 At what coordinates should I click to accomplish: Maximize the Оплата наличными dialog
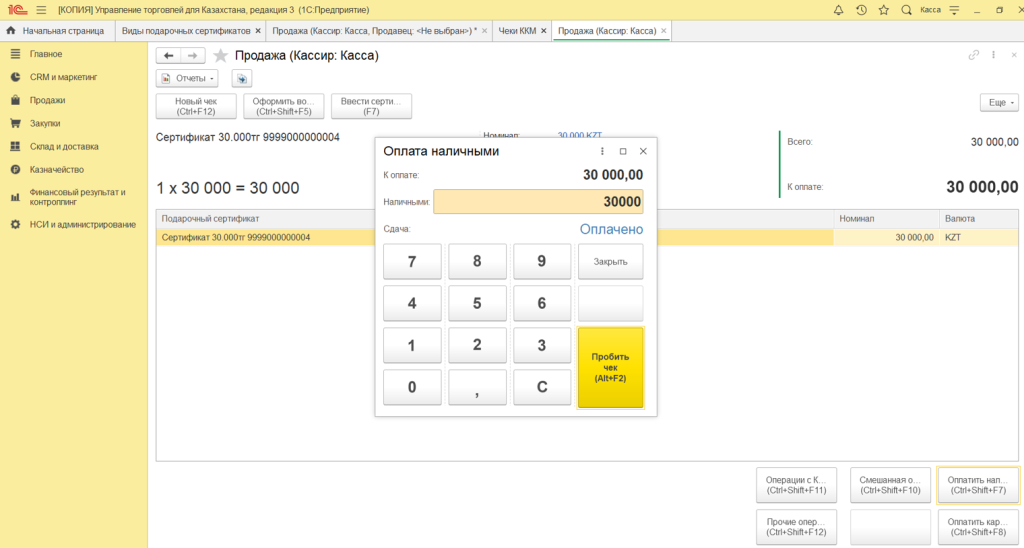[623, 151]
